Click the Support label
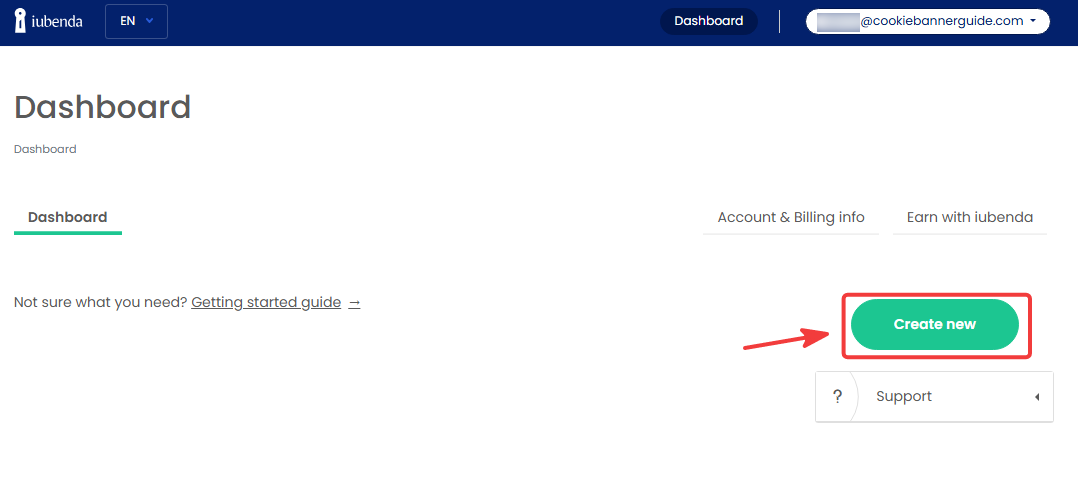The width and height of the screenshot is (1078, 494). pos(904,396)
